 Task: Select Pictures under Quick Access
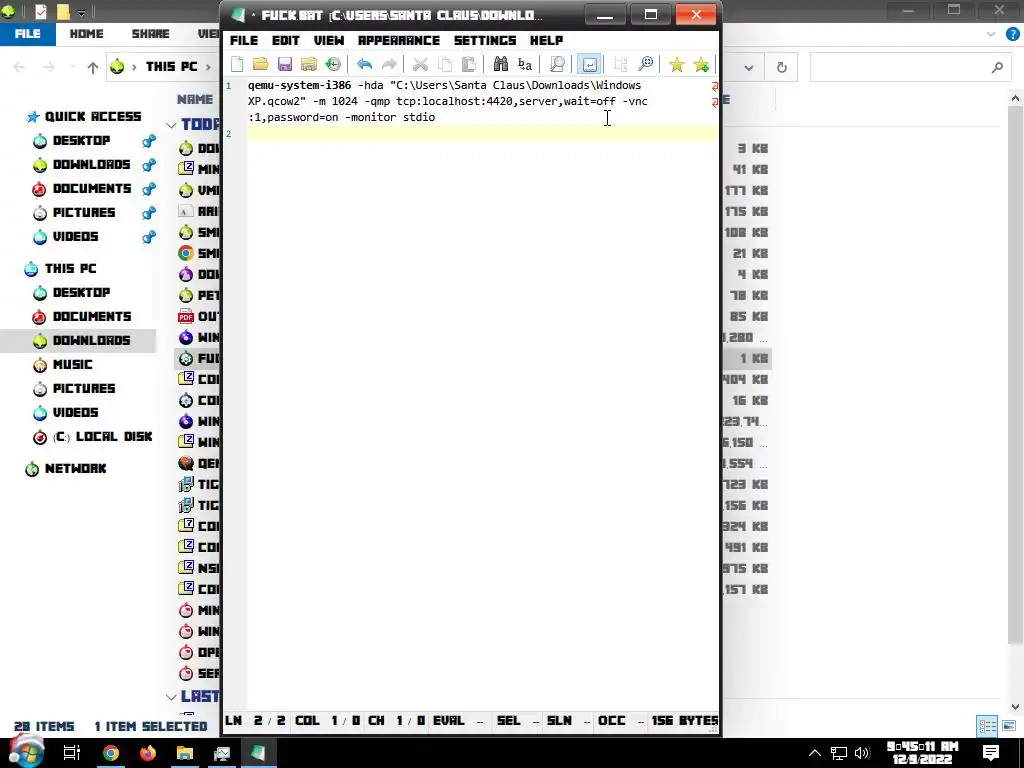(84, 213)
